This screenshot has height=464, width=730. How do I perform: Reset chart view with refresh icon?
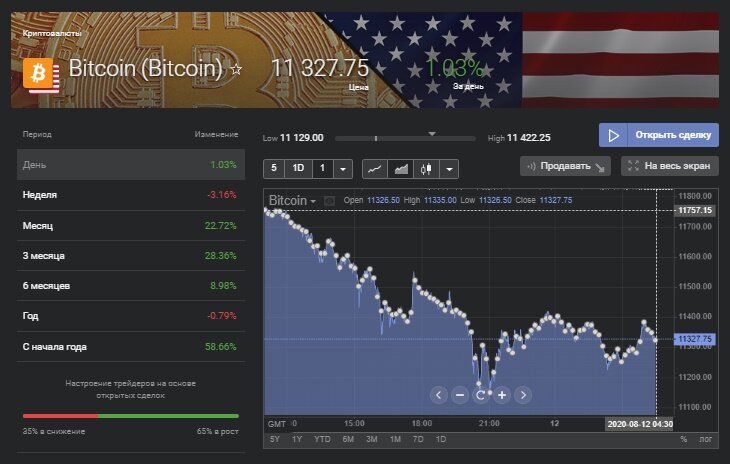[481, 394]
